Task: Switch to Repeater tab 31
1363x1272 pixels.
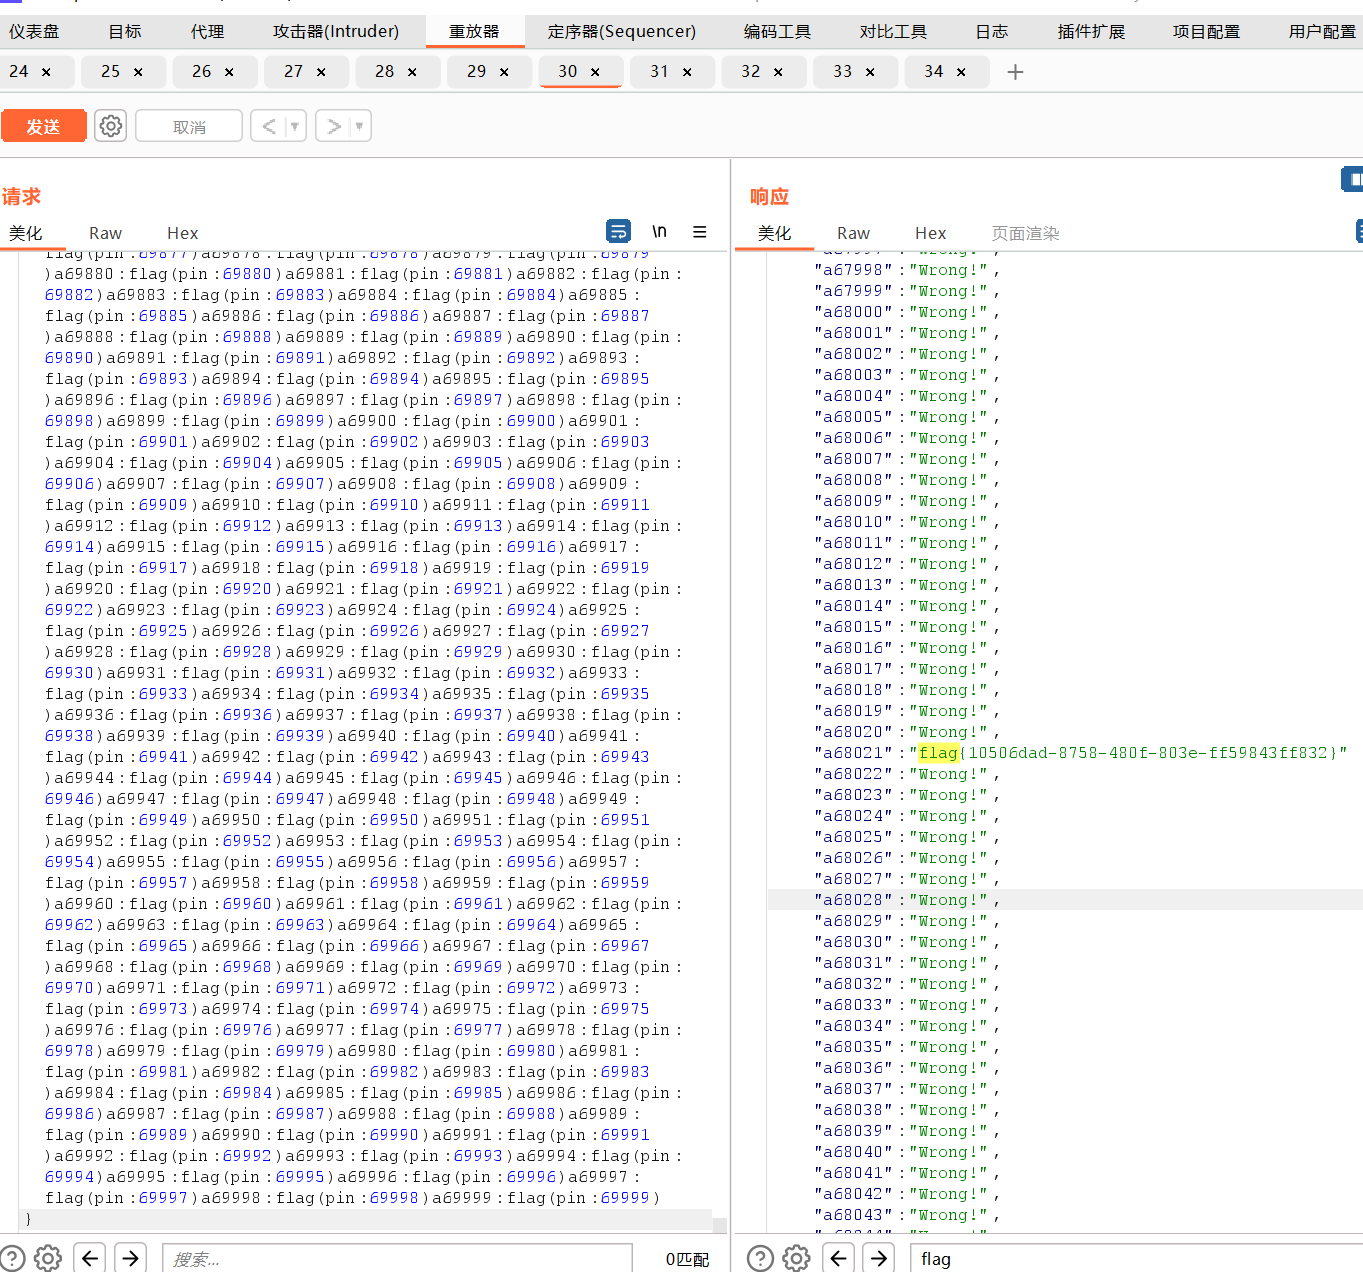Action: [659, 72]
